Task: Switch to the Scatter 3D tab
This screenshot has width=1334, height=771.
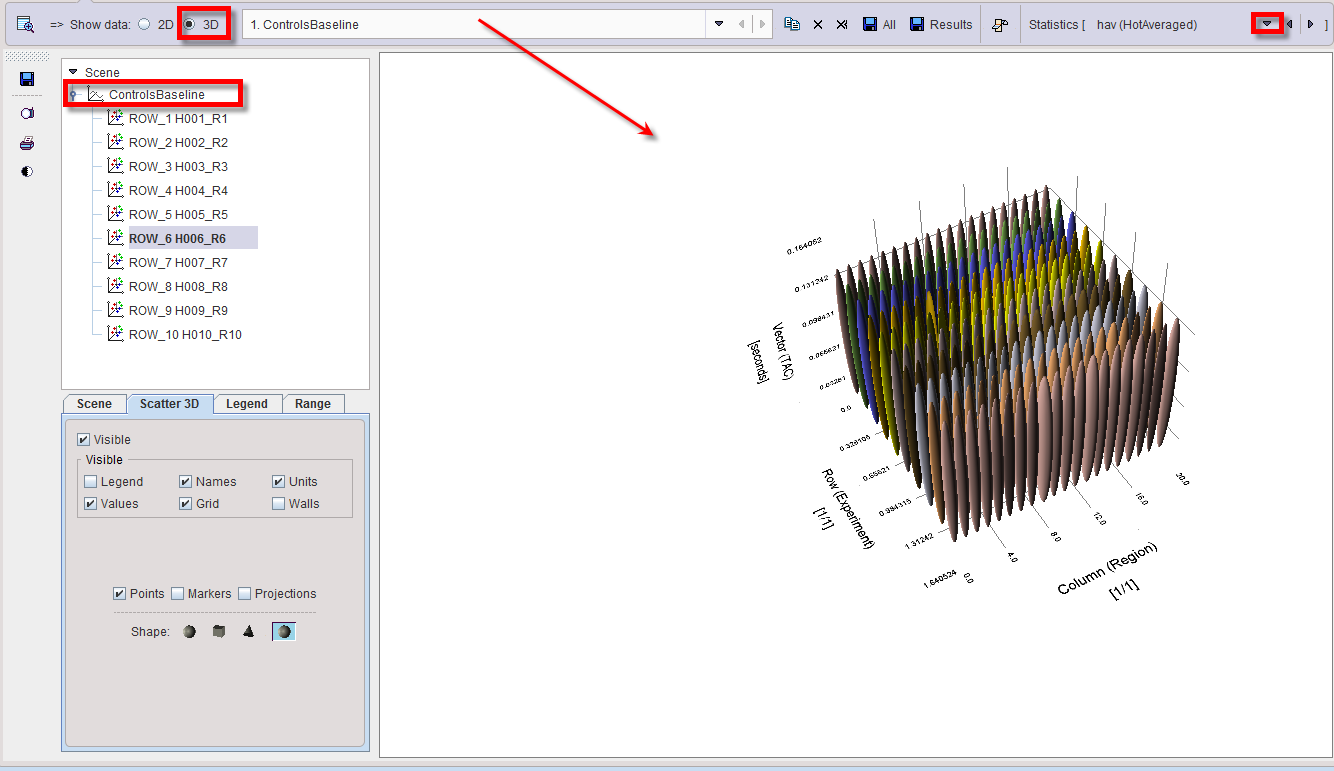Action: [169, 404]
